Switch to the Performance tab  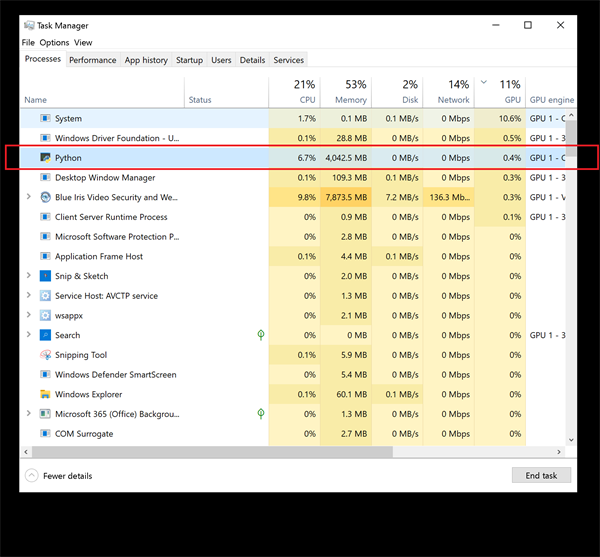tap(93, 60)
